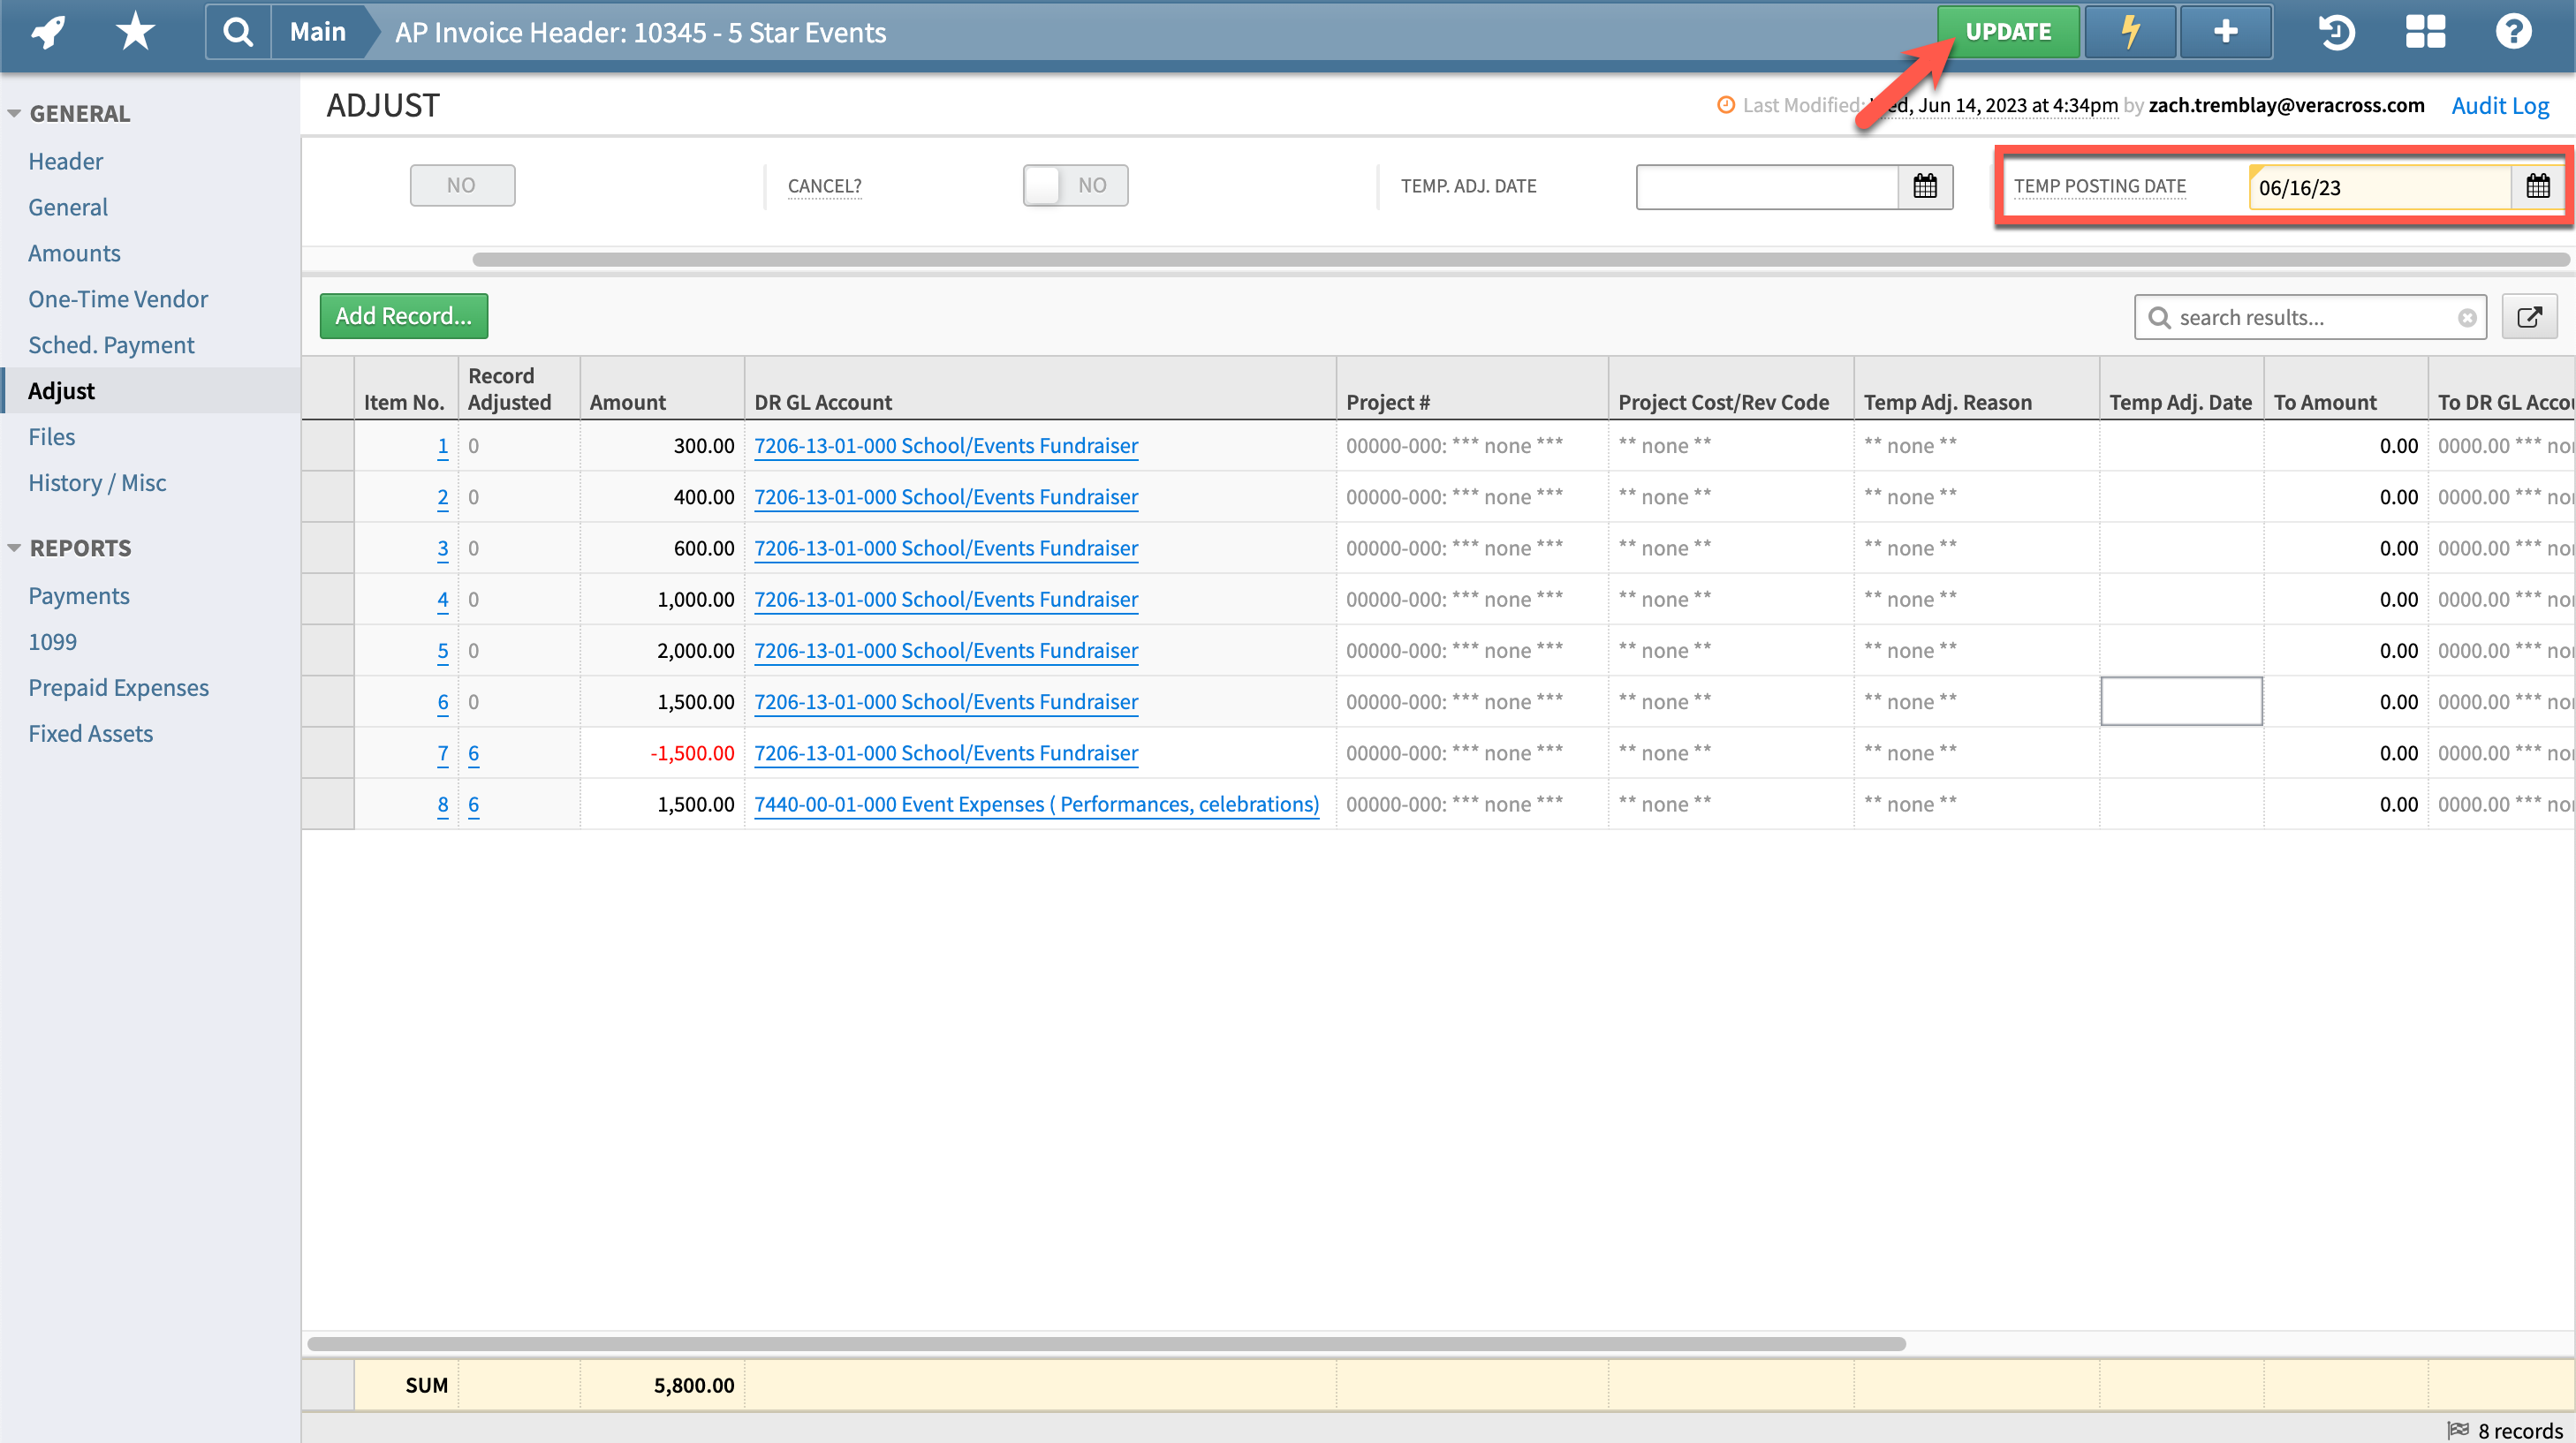Click the Add Record button
Image resolution: width=2576 pixels, height=1443 pixels.
[x=403, y=315]
